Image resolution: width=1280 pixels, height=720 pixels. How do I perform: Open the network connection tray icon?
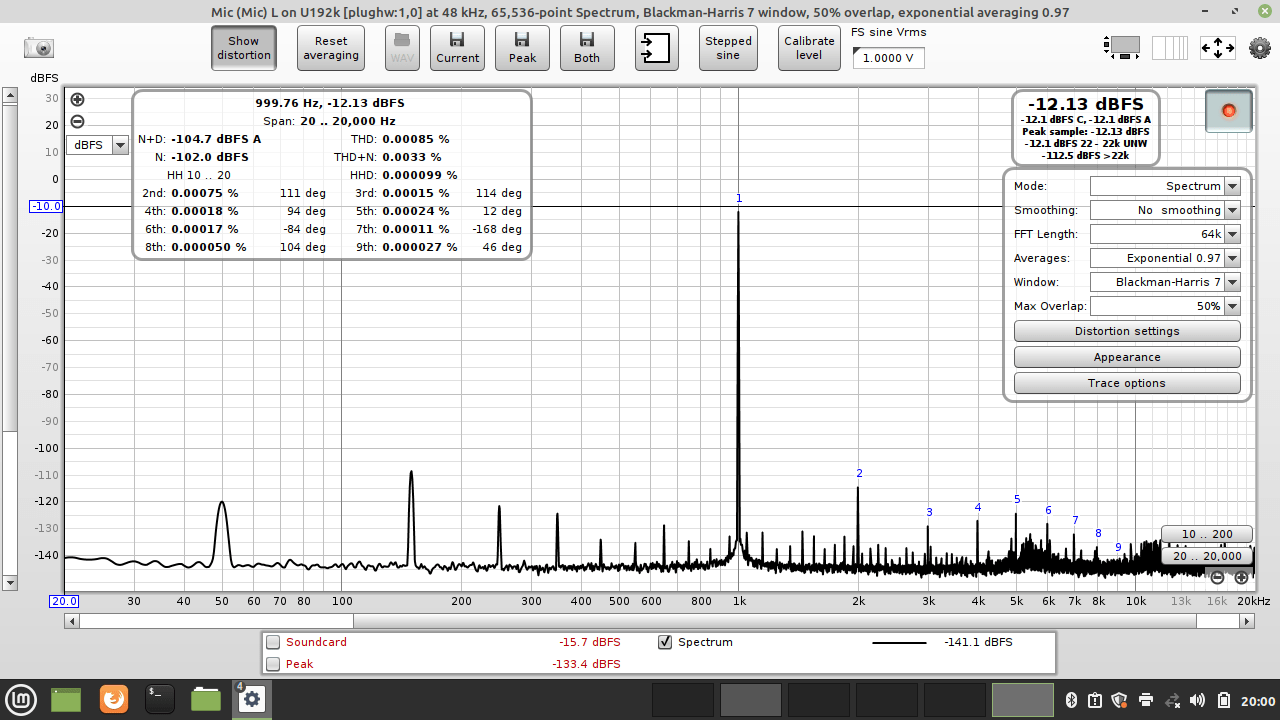click(x=1172, y=700)
